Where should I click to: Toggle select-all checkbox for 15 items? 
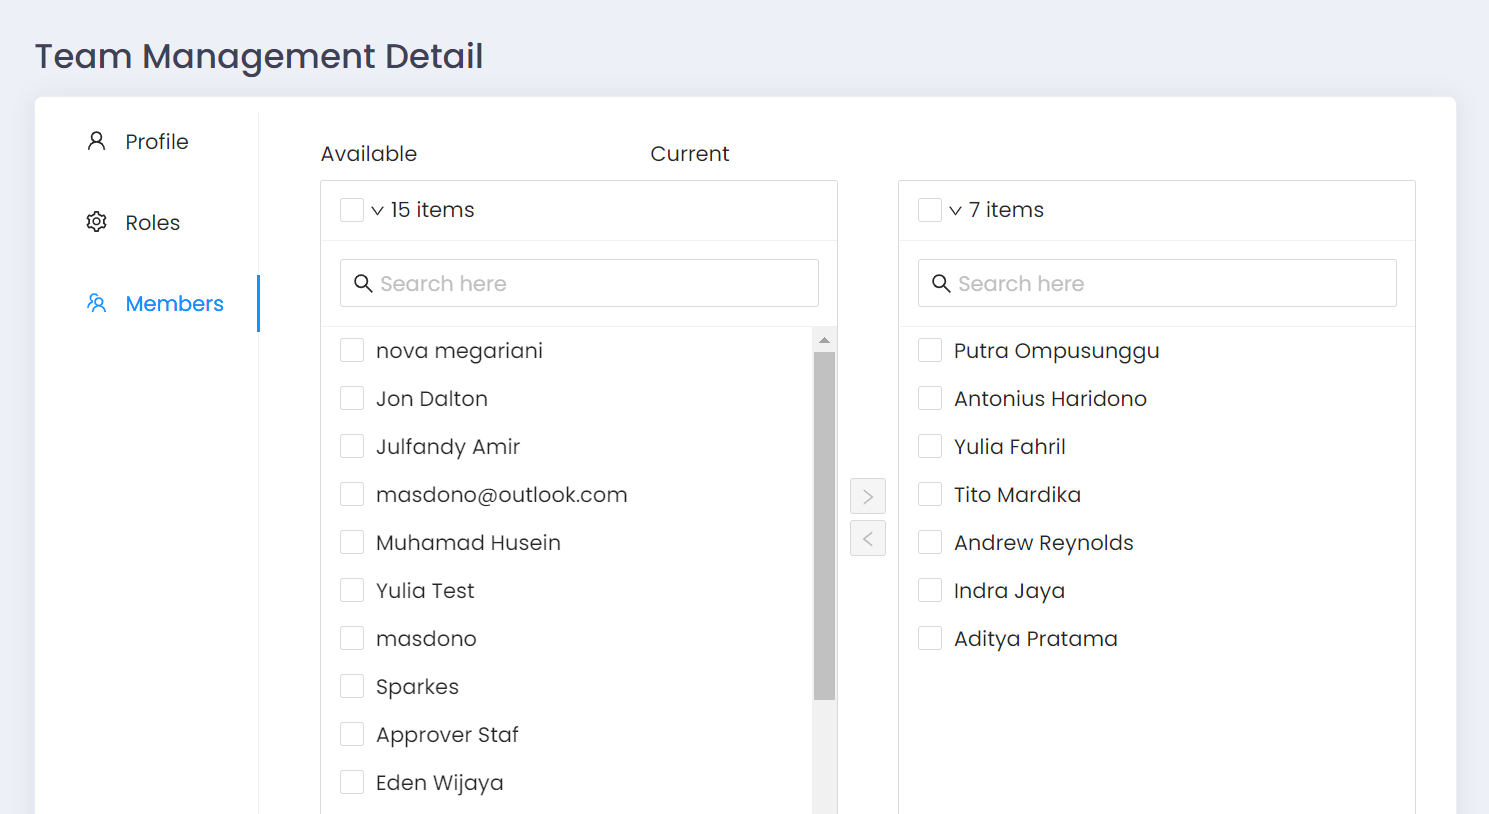click(x=352, y=210)
